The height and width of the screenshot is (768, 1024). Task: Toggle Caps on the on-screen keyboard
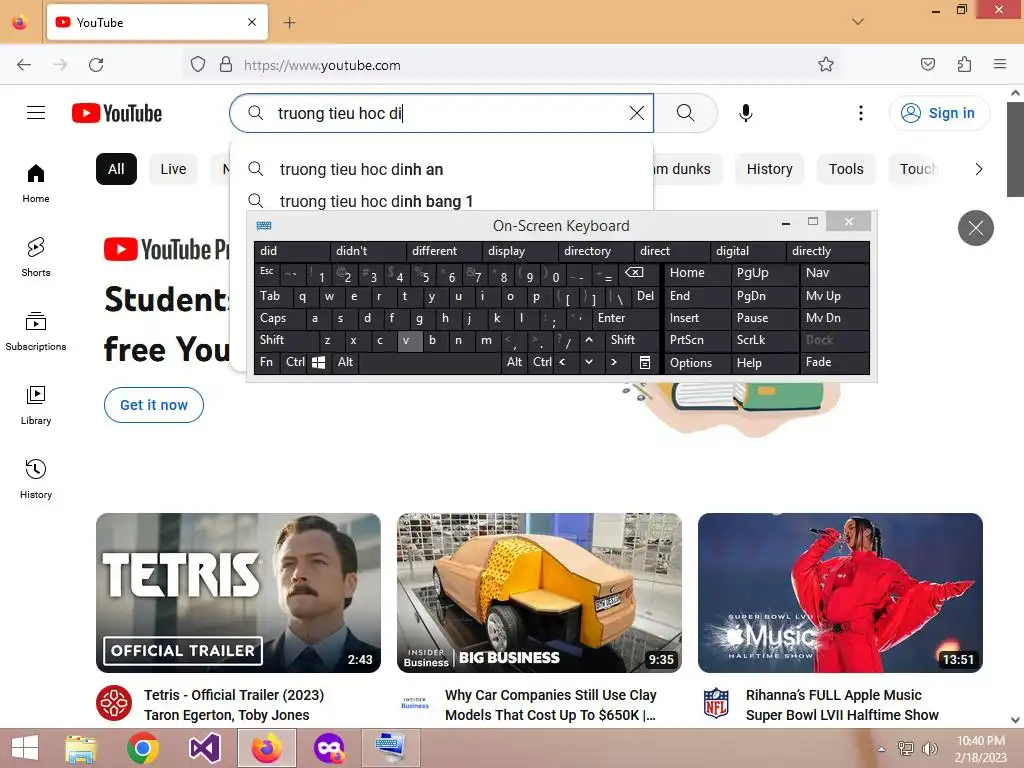pyautogui.click(x=280, y=318)
